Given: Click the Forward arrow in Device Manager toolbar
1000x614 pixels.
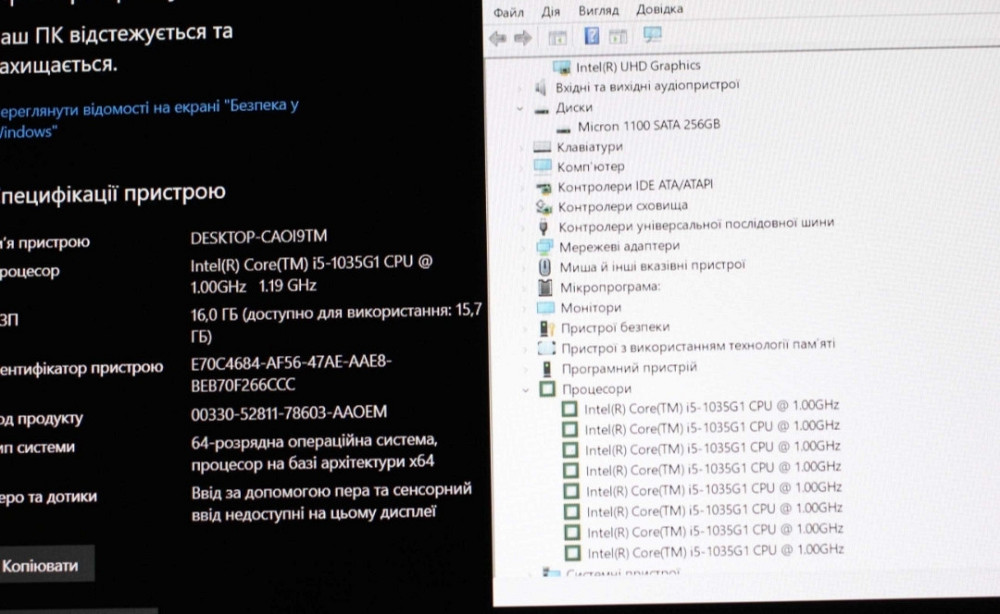Looking at the screenshot, I should 522,39.
